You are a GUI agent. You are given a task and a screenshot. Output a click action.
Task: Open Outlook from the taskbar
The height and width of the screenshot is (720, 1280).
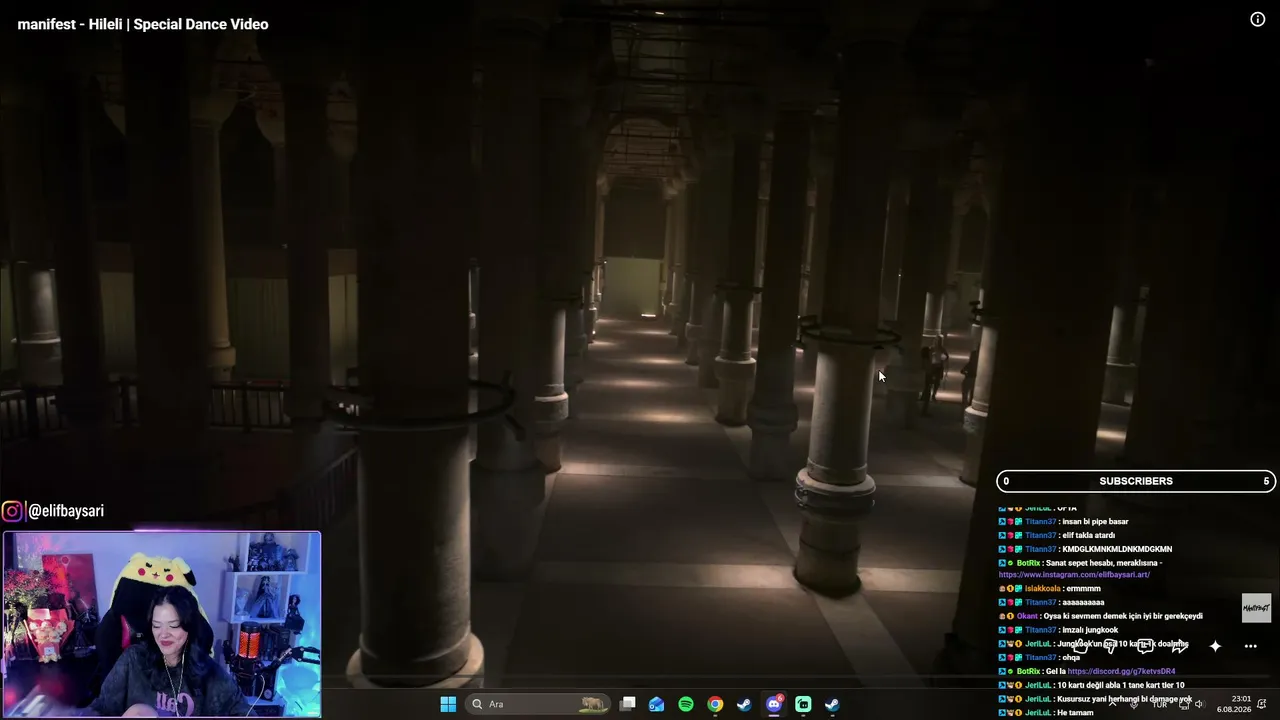coord(656,704)
